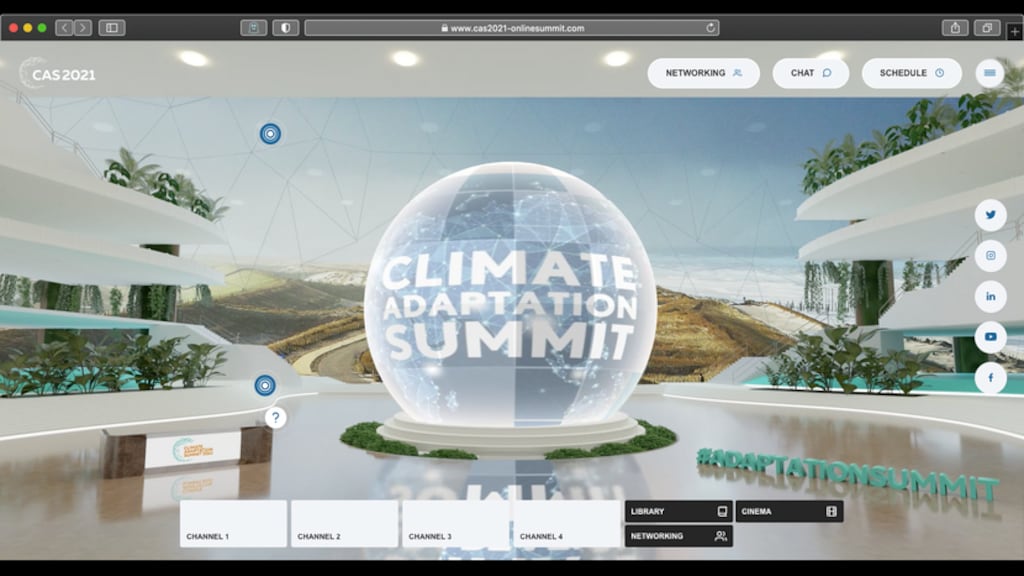Image resolution: width=1024 pixels, height=576 pixels.
Task: Open the Chat panel
Action: pyautogui.click(x=810, y=73)
